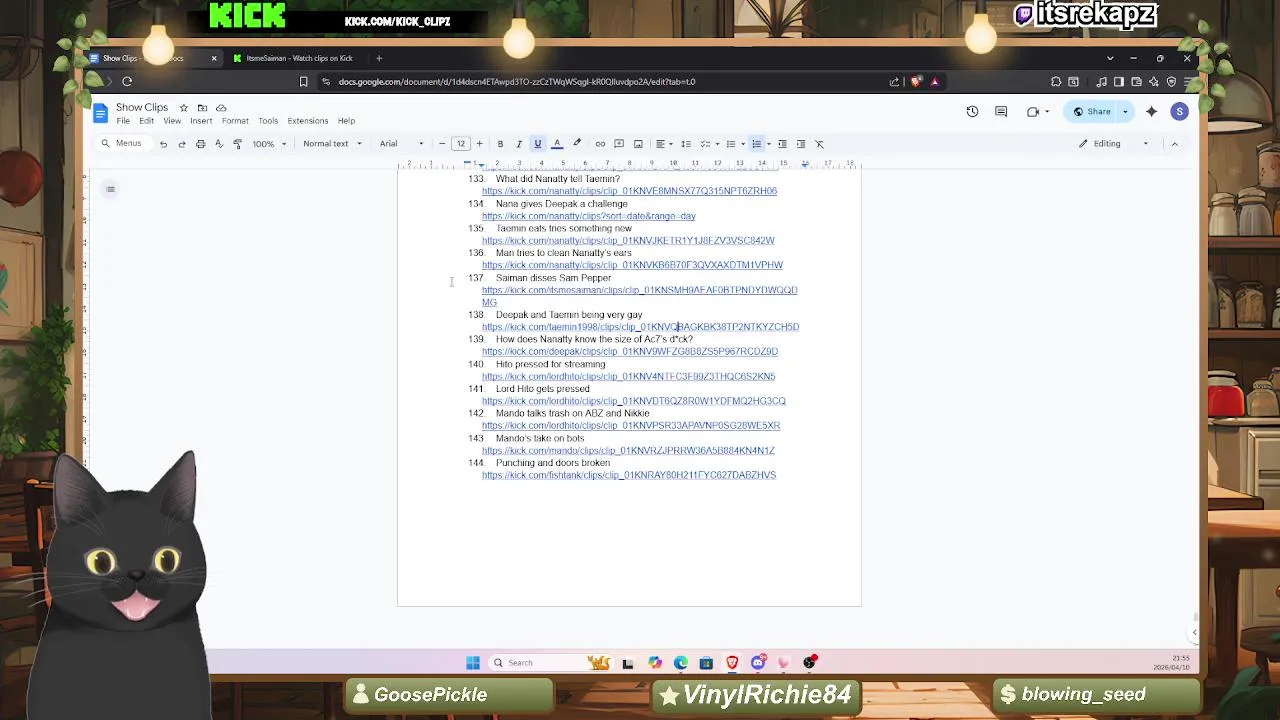1280x720 pixels.
Task: Click the Increase indent icon
Action: point(801,144)
